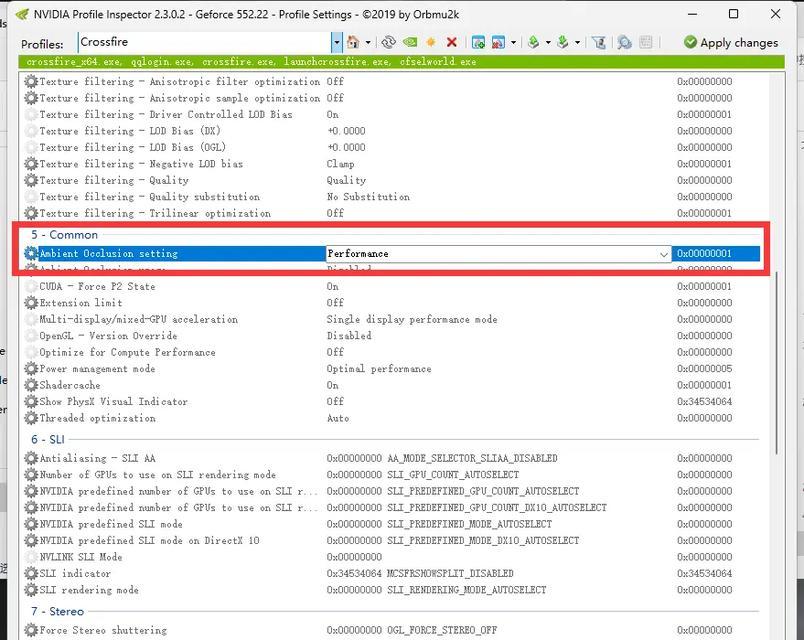Select 'Number of GPUs to use on SLI rendering mode' label
This screenshot has width=804, height=640.
pos(157,474)
